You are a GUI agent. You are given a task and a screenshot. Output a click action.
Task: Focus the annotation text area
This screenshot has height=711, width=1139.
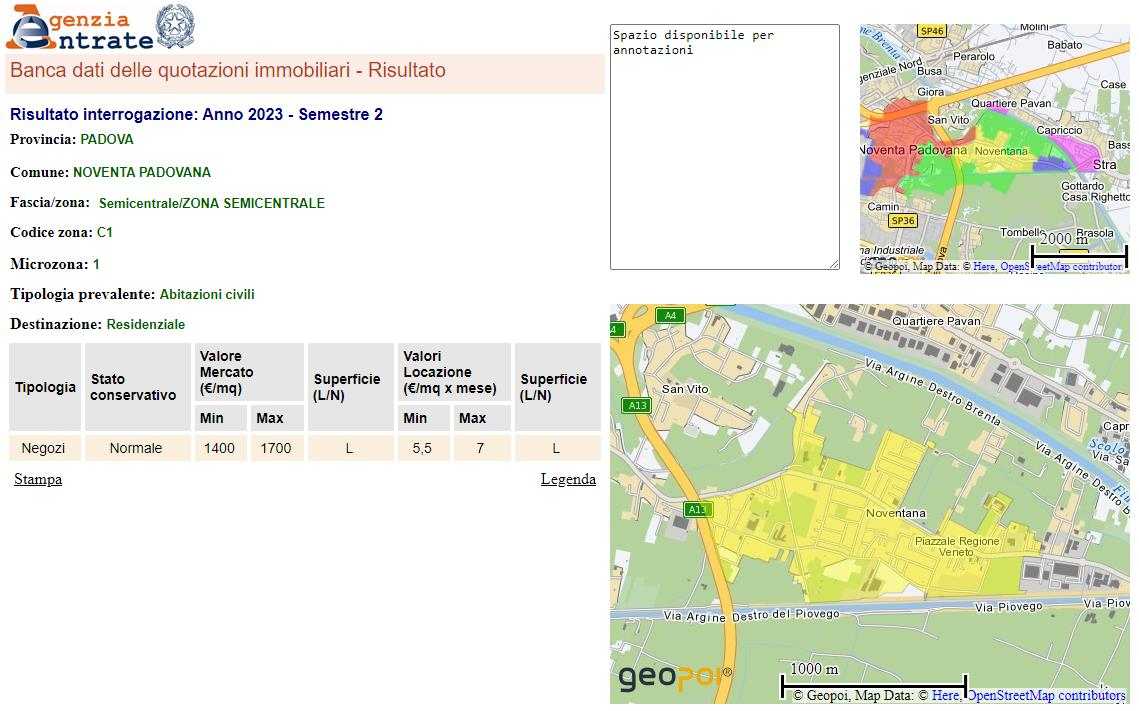click(724, 146)
